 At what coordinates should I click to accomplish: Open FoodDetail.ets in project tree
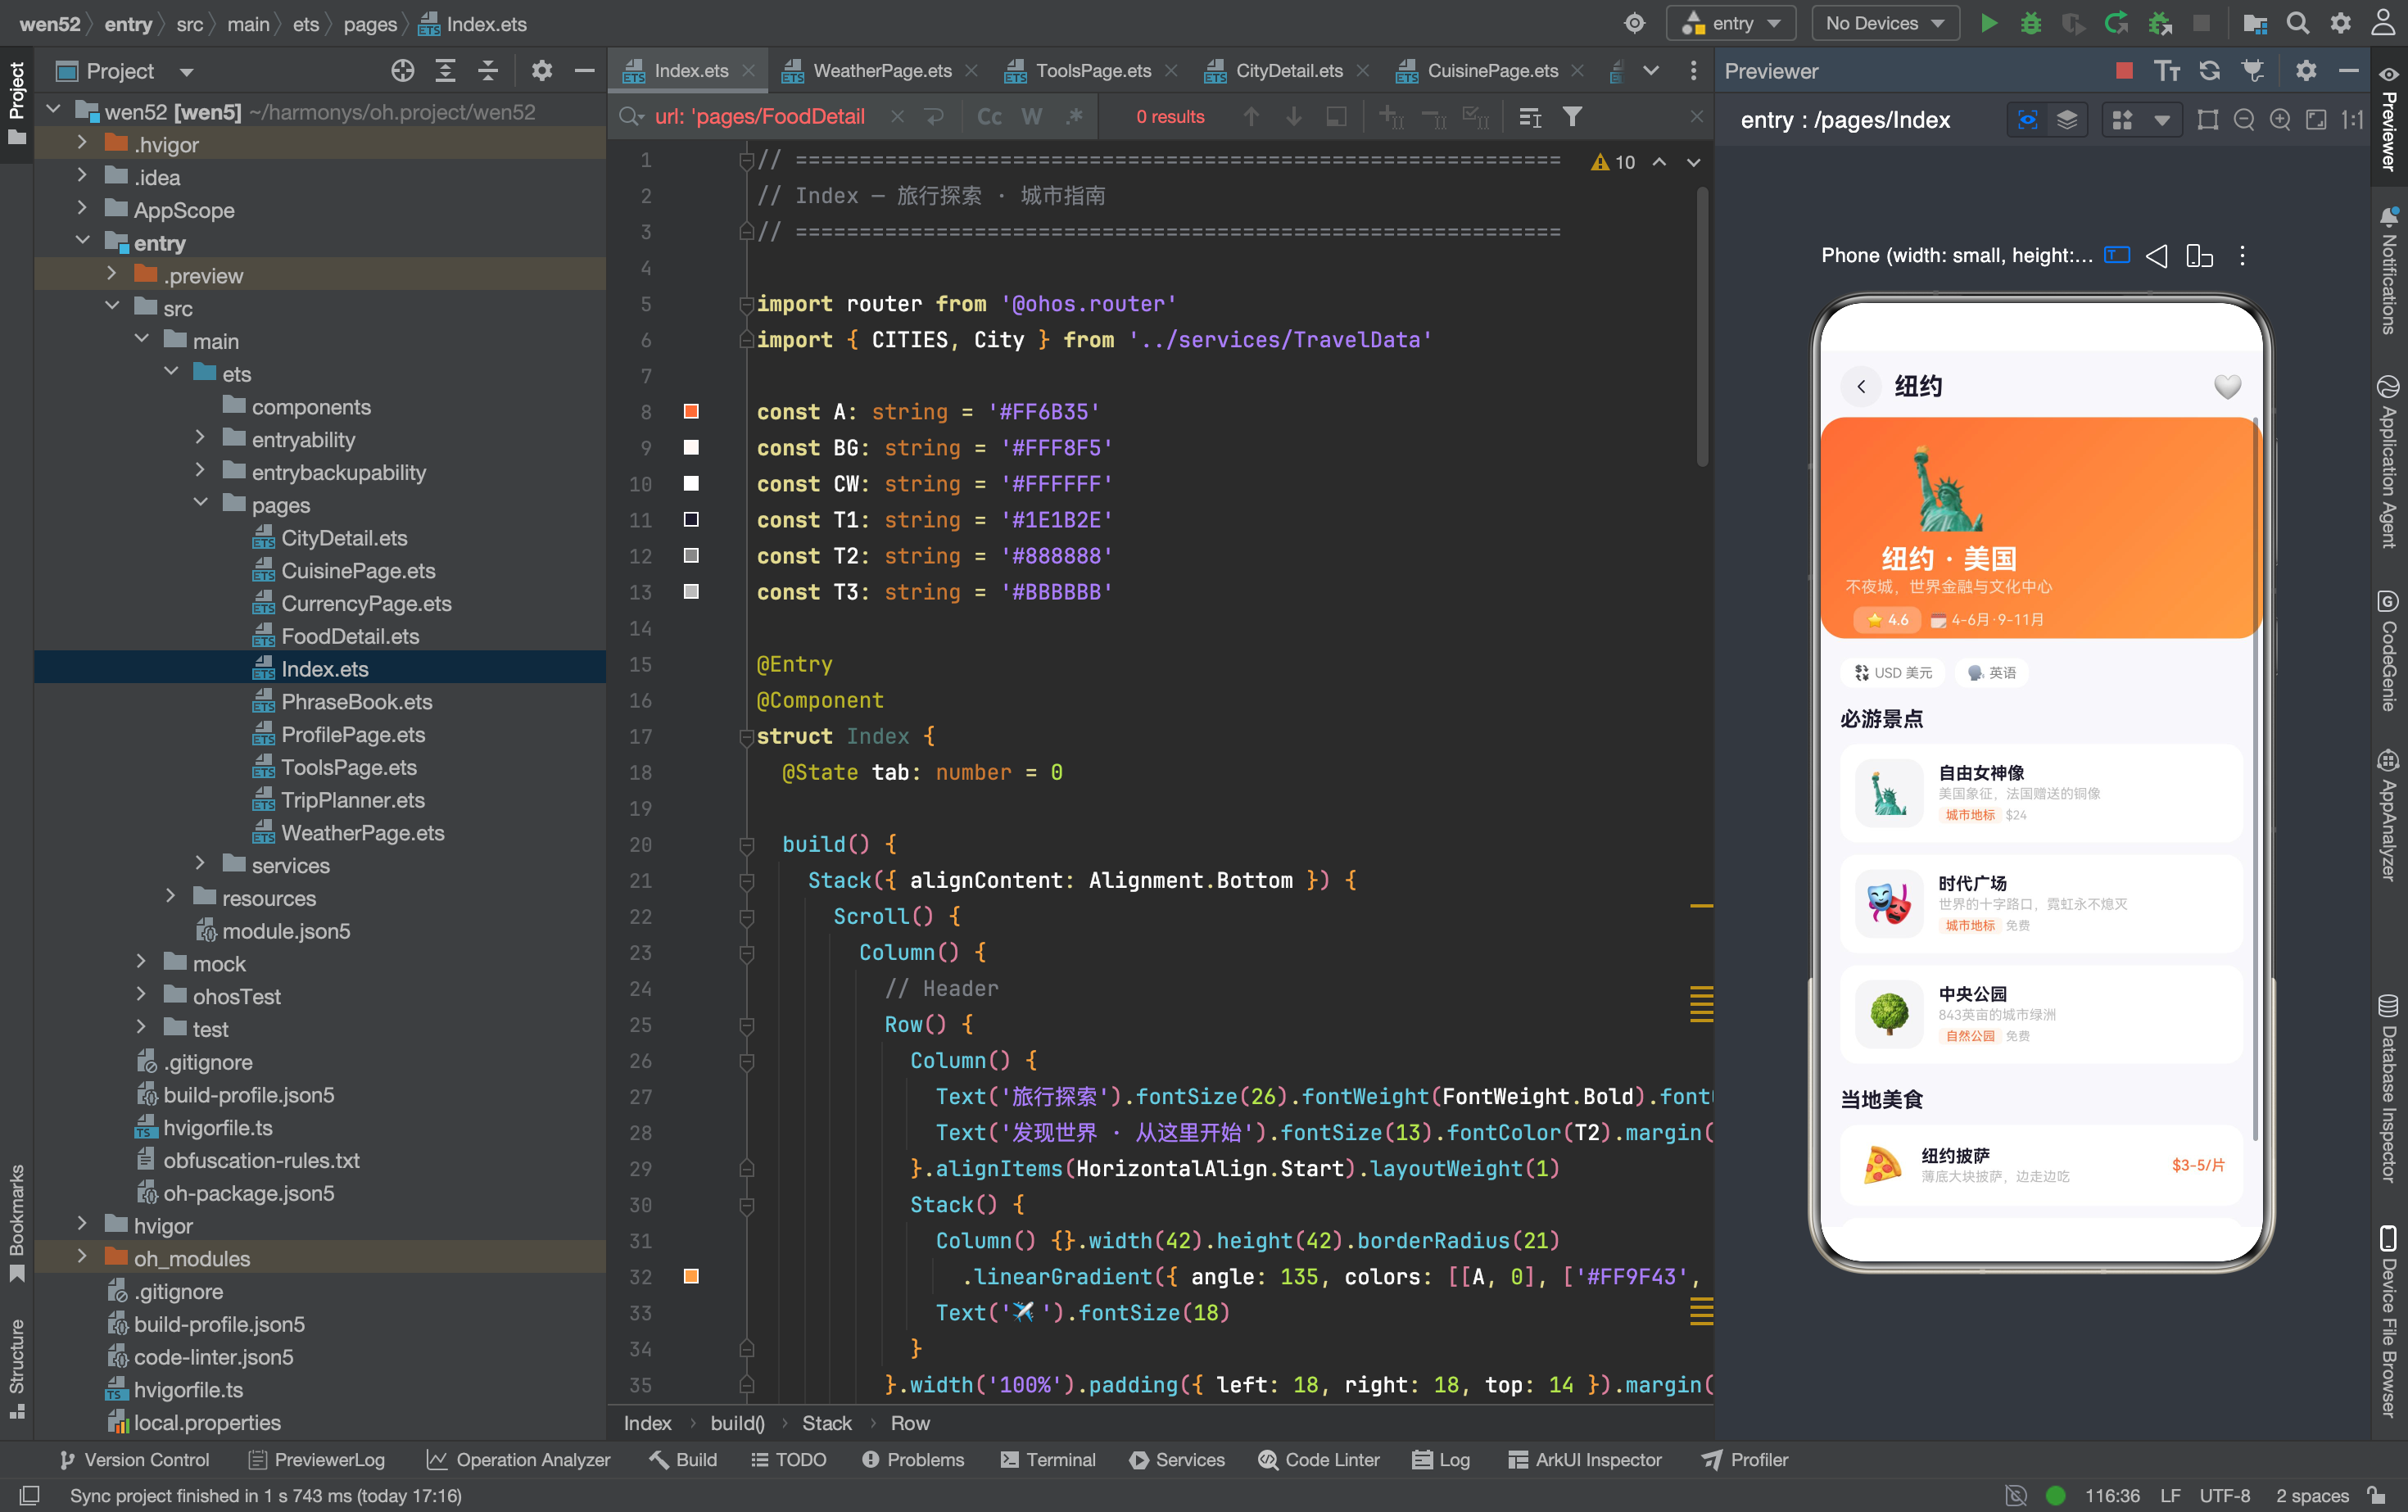[350, 636]
